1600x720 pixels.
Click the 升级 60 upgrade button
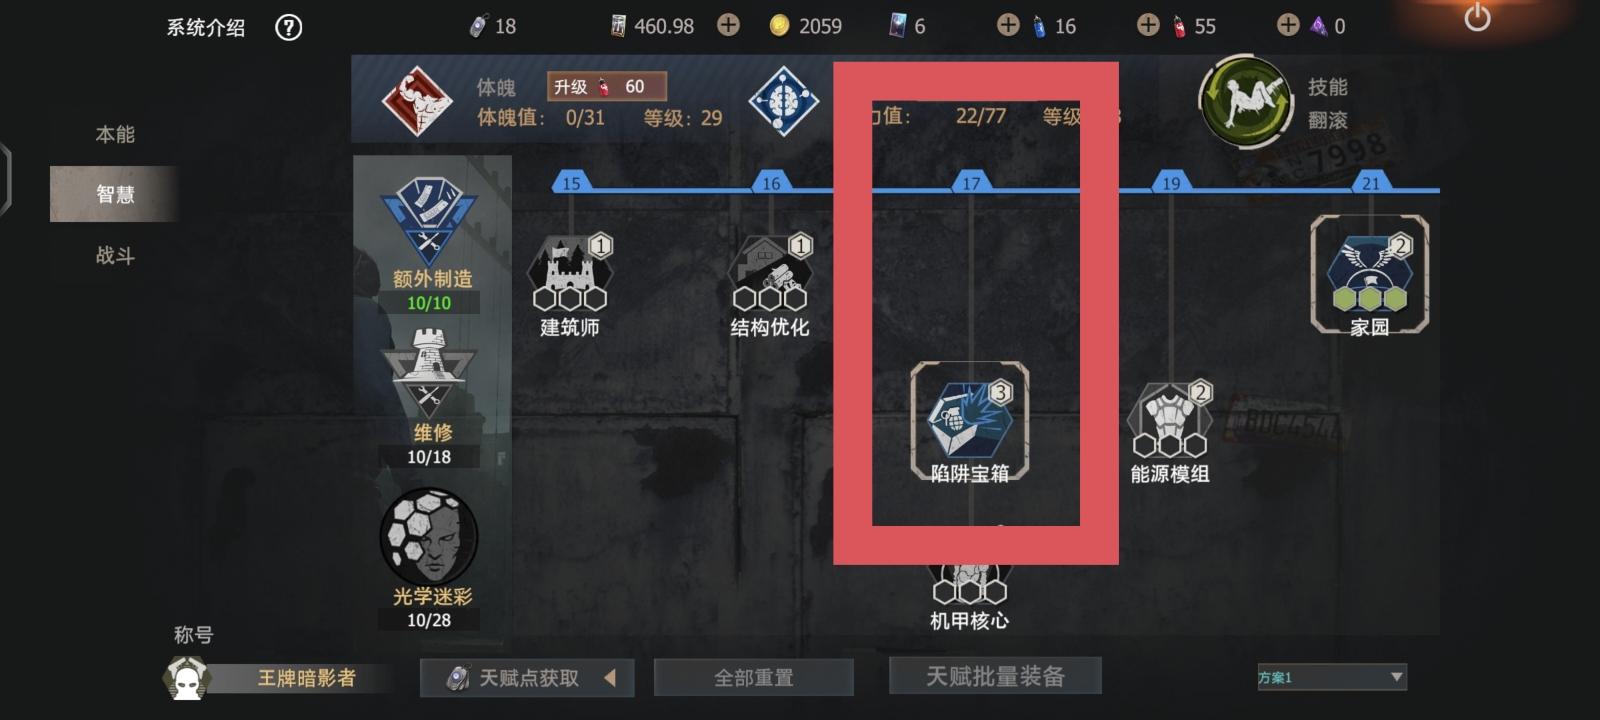607,87
